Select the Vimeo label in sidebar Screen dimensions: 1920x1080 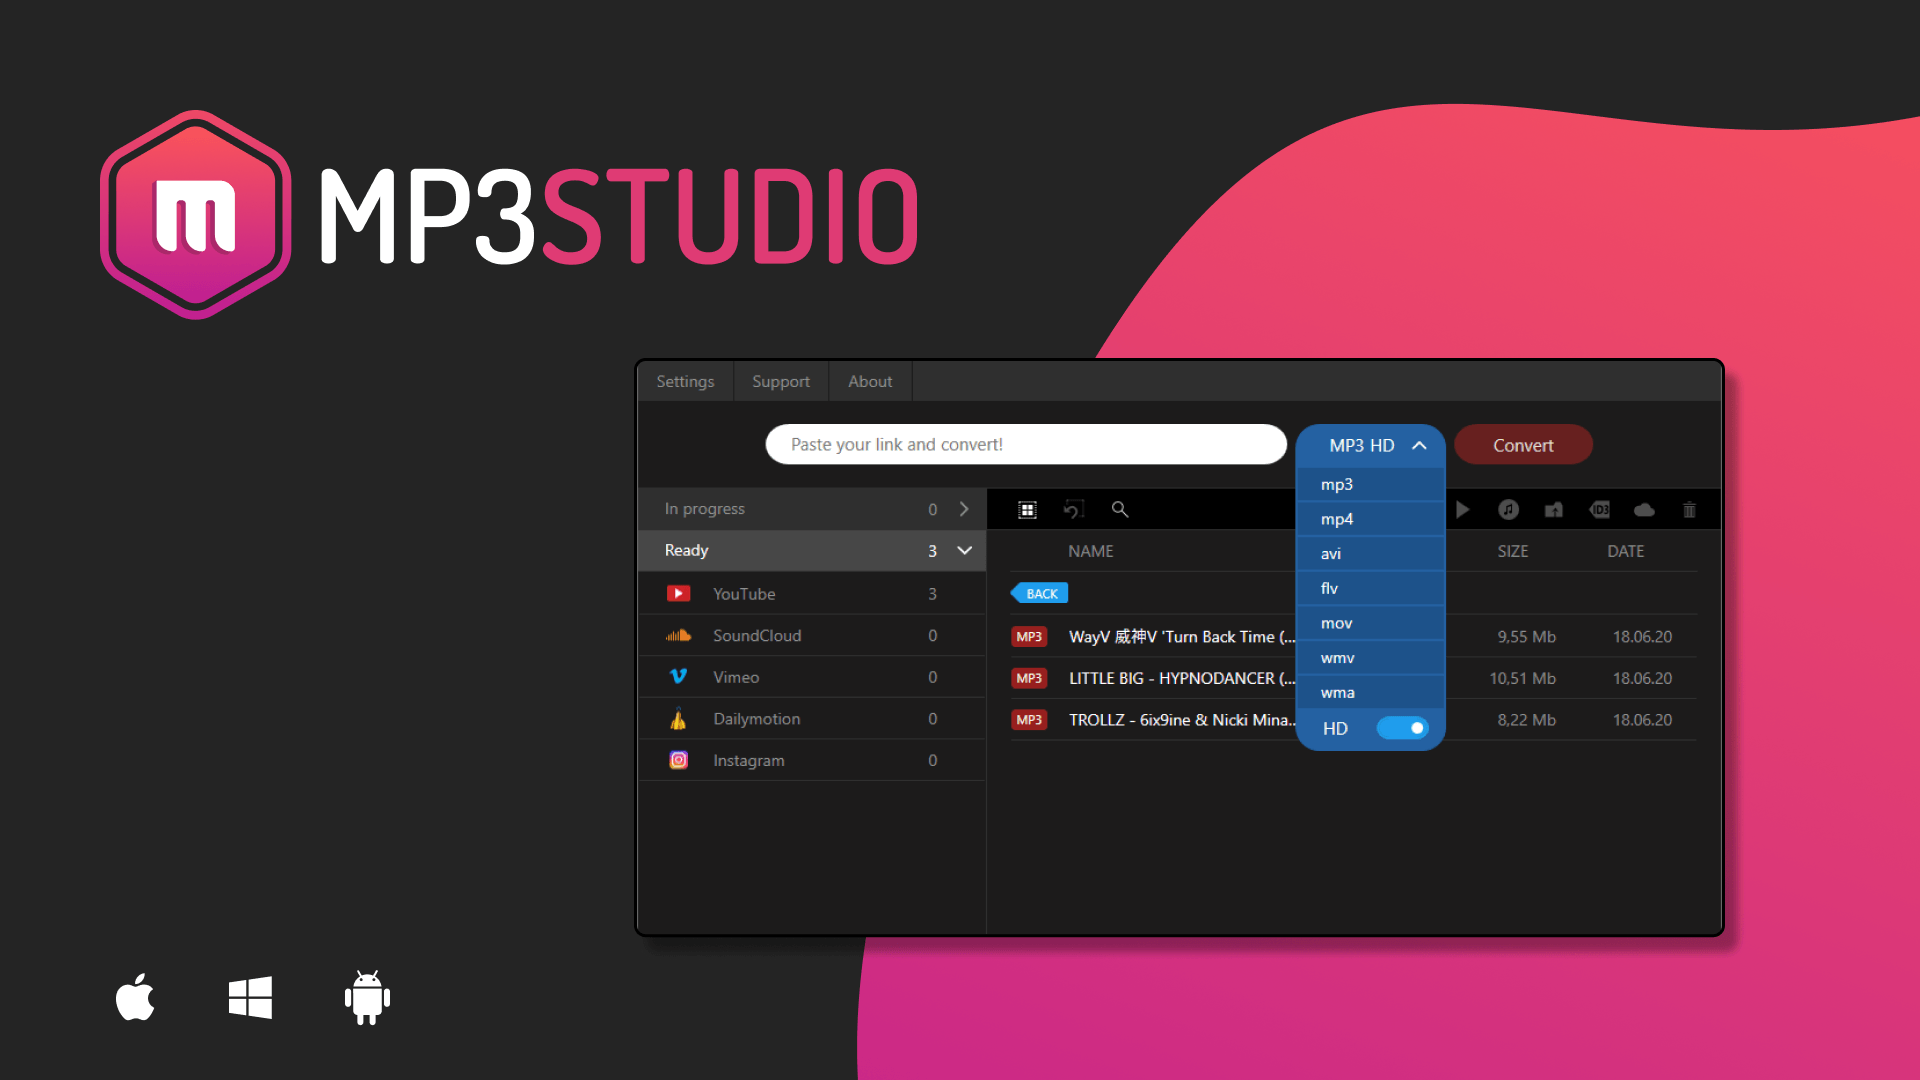click(x=736, y=677)
